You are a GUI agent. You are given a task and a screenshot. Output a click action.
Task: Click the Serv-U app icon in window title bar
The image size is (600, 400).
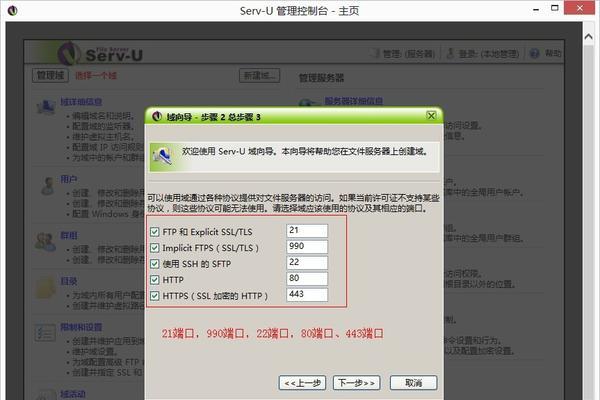coord(12,10)
